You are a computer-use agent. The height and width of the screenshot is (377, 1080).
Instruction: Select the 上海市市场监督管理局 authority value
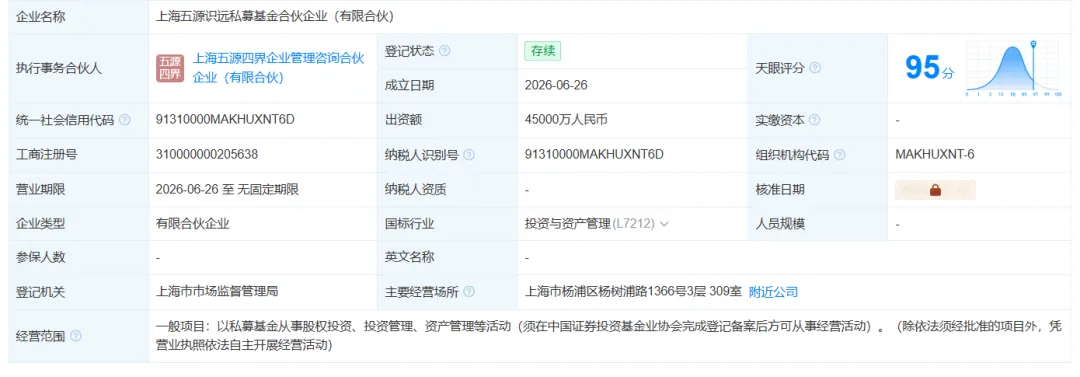217,292
